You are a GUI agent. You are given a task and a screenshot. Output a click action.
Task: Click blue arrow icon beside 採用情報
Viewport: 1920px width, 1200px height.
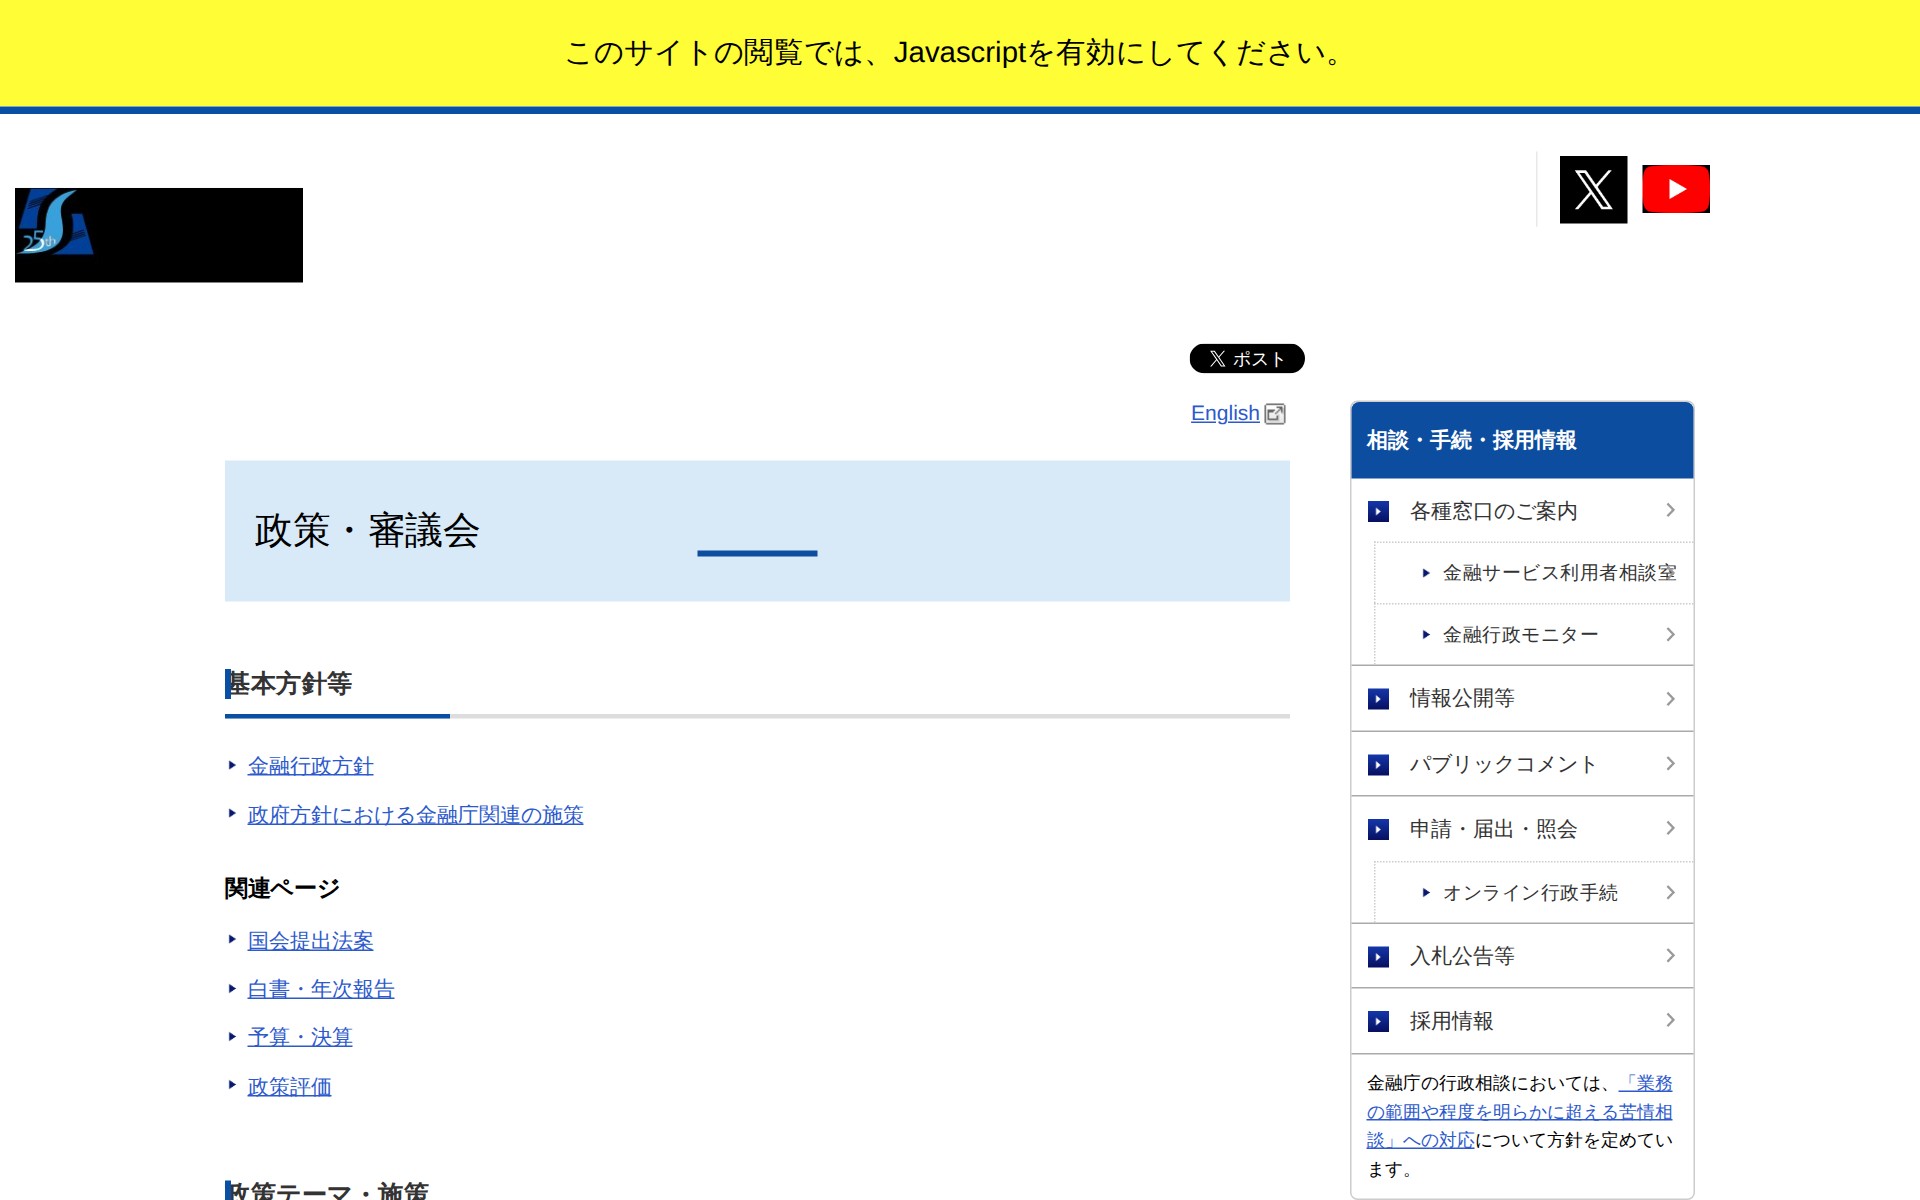point(1378,1021)
